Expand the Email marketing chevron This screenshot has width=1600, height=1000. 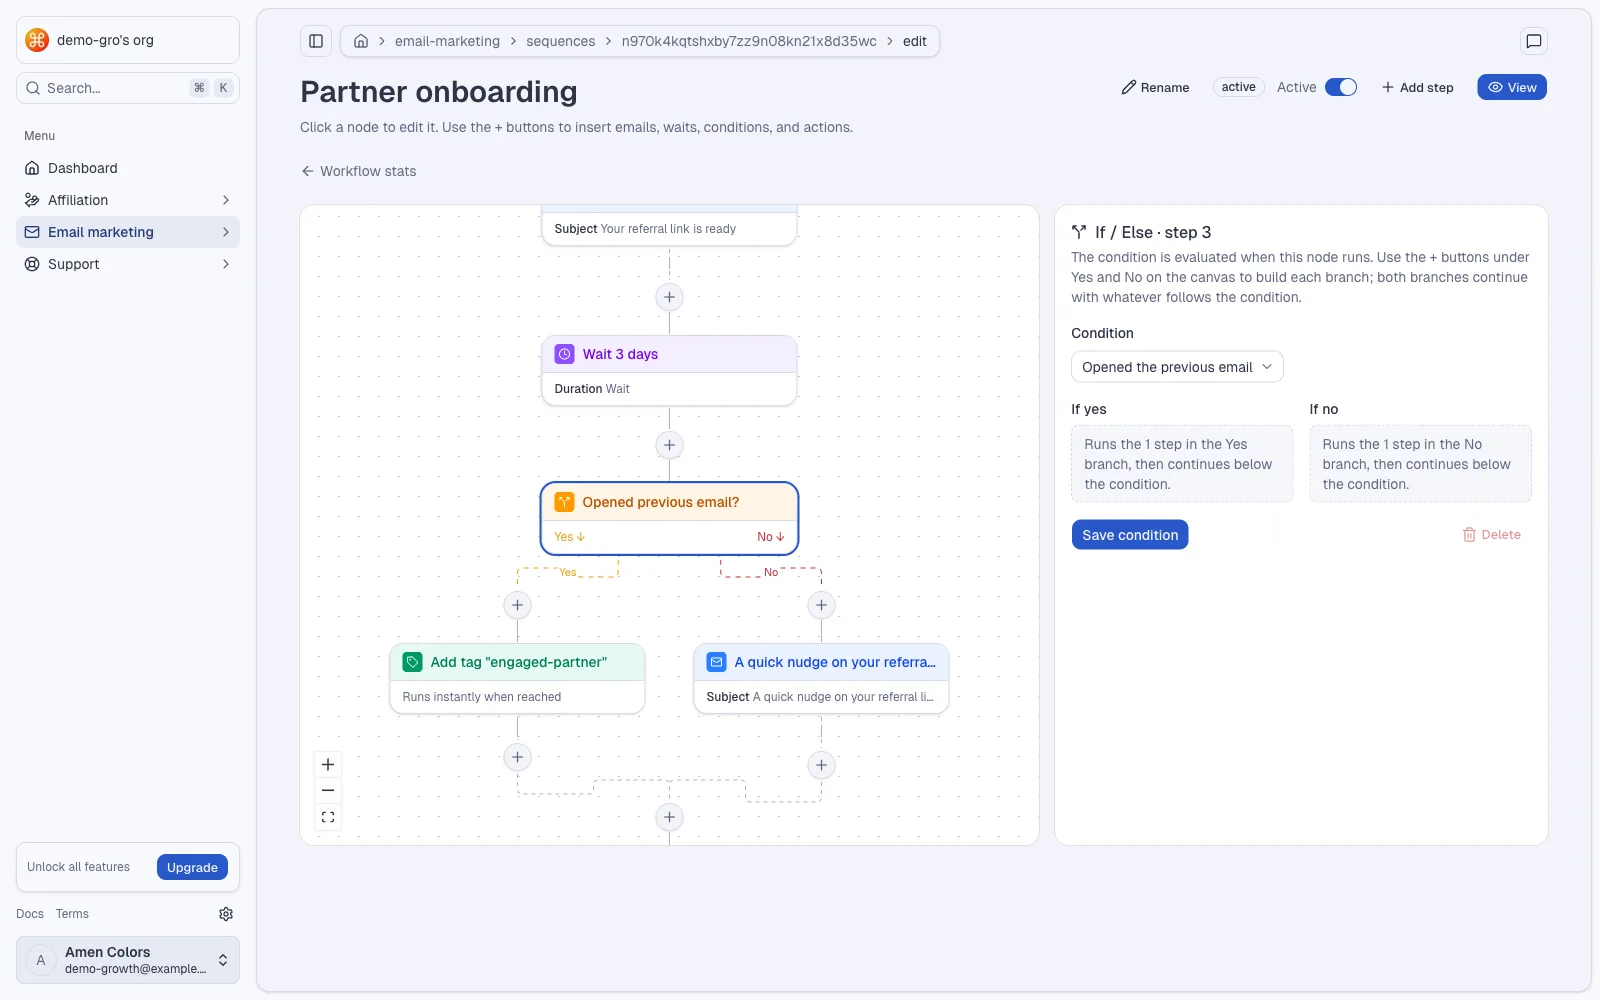point(226,232)
